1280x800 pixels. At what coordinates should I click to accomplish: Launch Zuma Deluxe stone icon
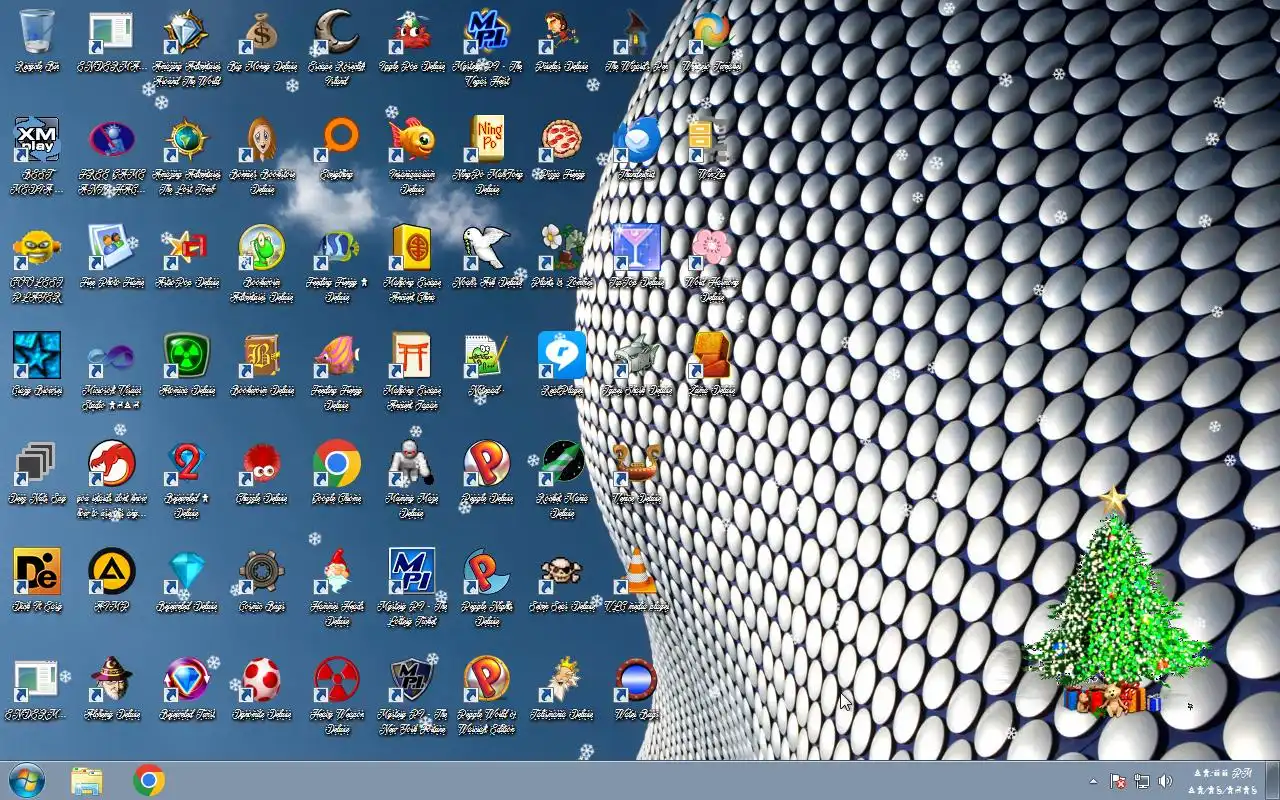(712, 356)
